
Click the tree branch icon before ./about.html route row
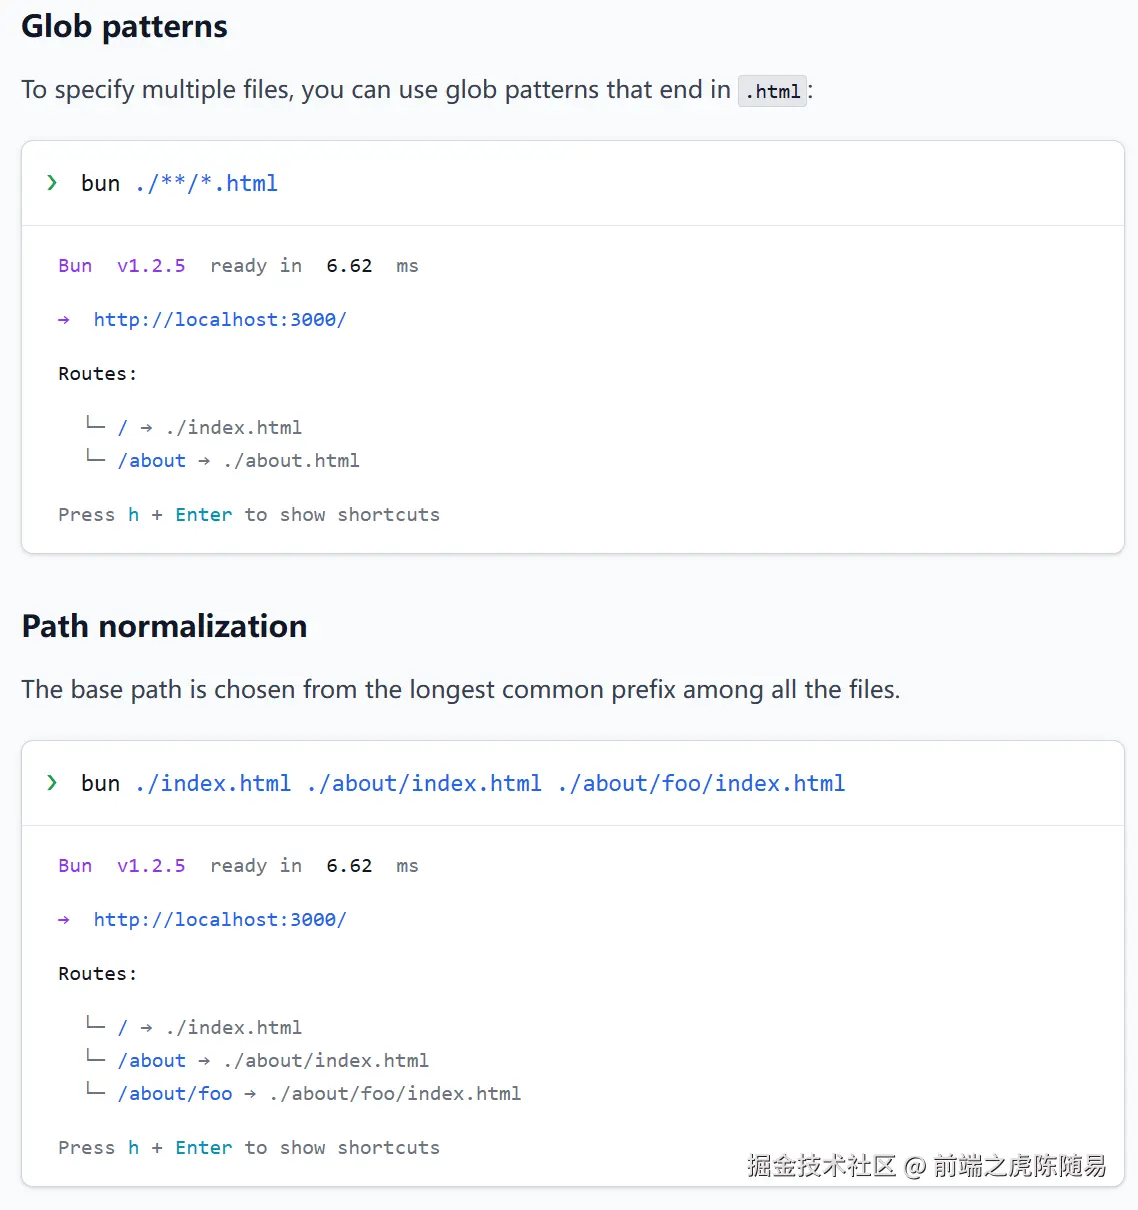point(96,457)
